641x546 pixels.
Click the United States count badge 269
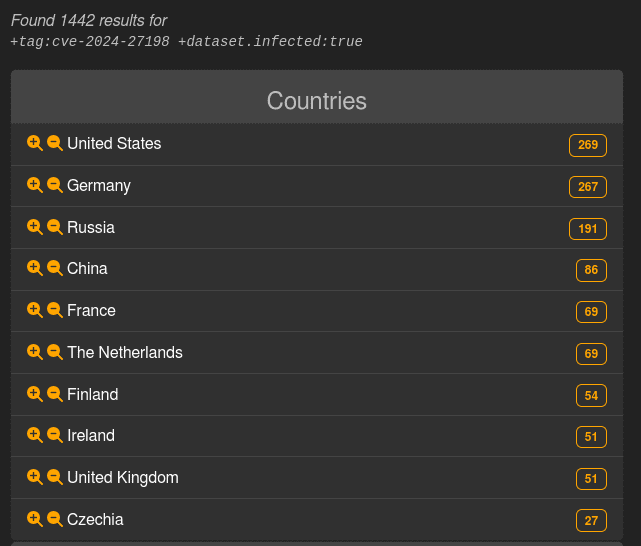coord(587,145)
